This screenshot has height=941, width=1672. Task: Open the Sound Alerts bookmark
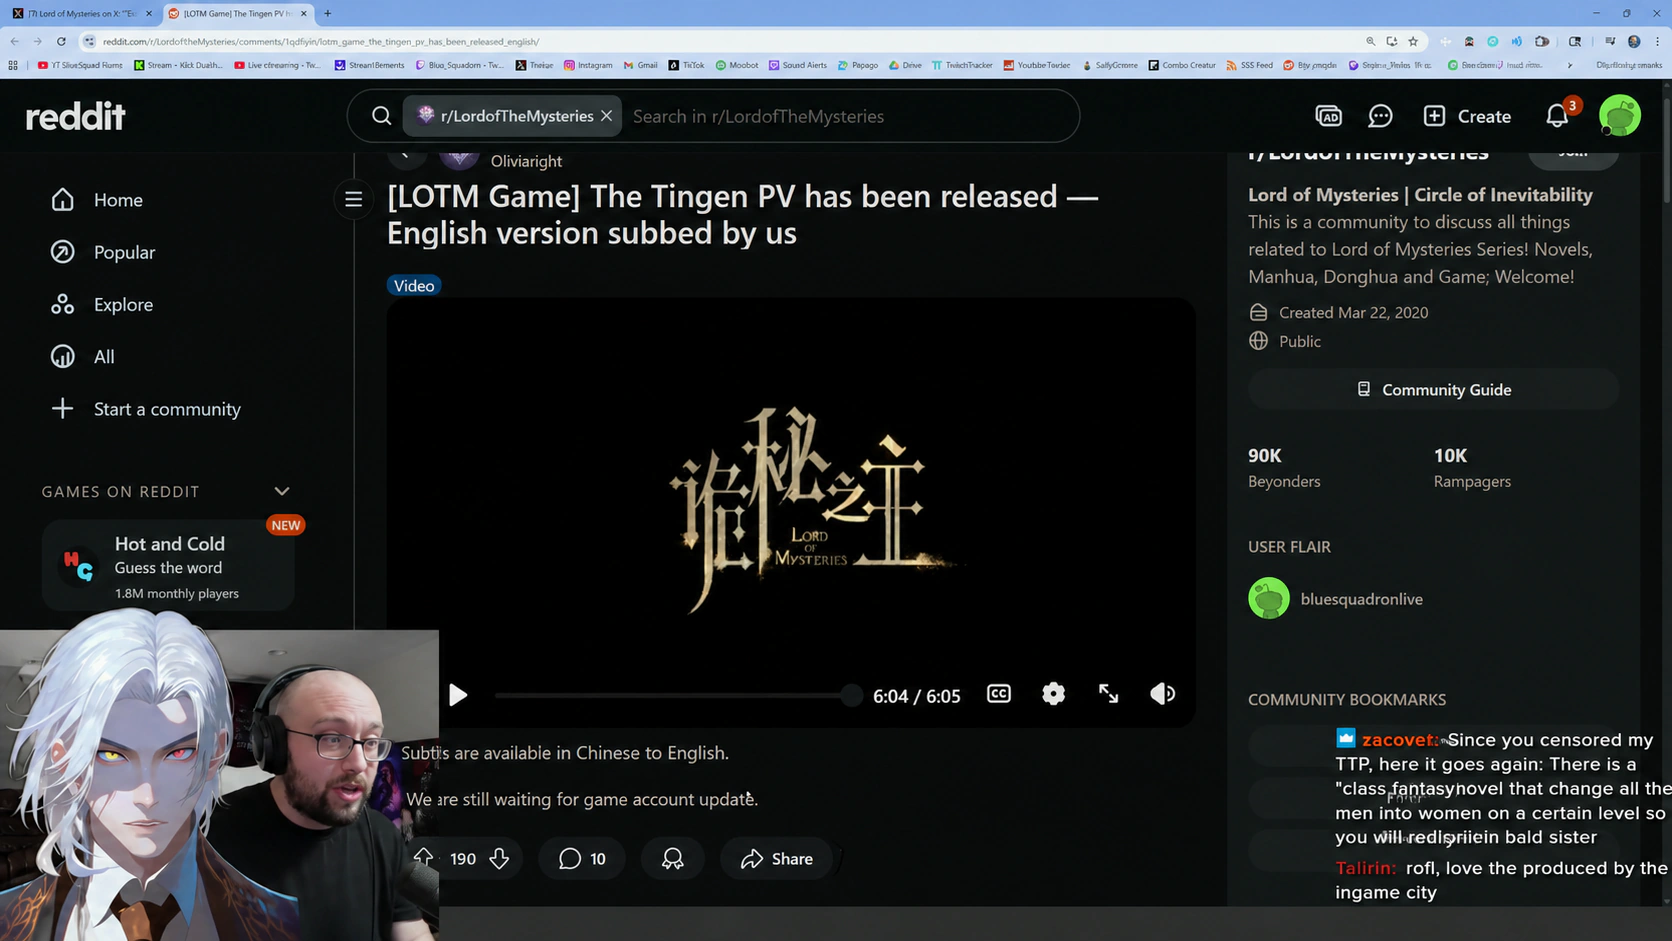[798, 65]
